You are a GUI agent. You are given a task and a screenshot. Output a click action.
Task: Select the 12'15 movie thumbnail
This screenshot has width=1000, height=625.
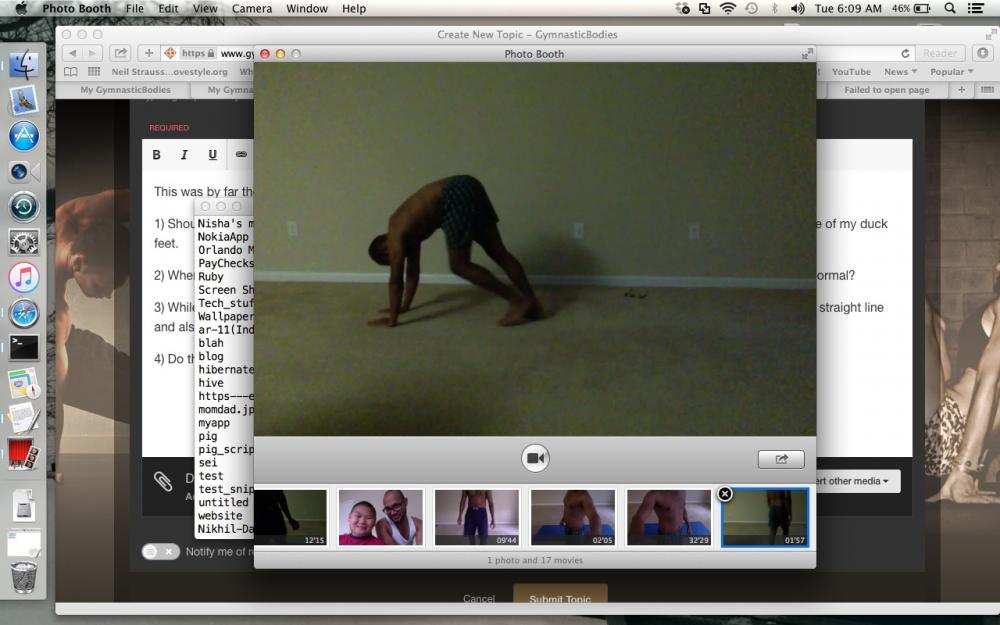(291, 517)
